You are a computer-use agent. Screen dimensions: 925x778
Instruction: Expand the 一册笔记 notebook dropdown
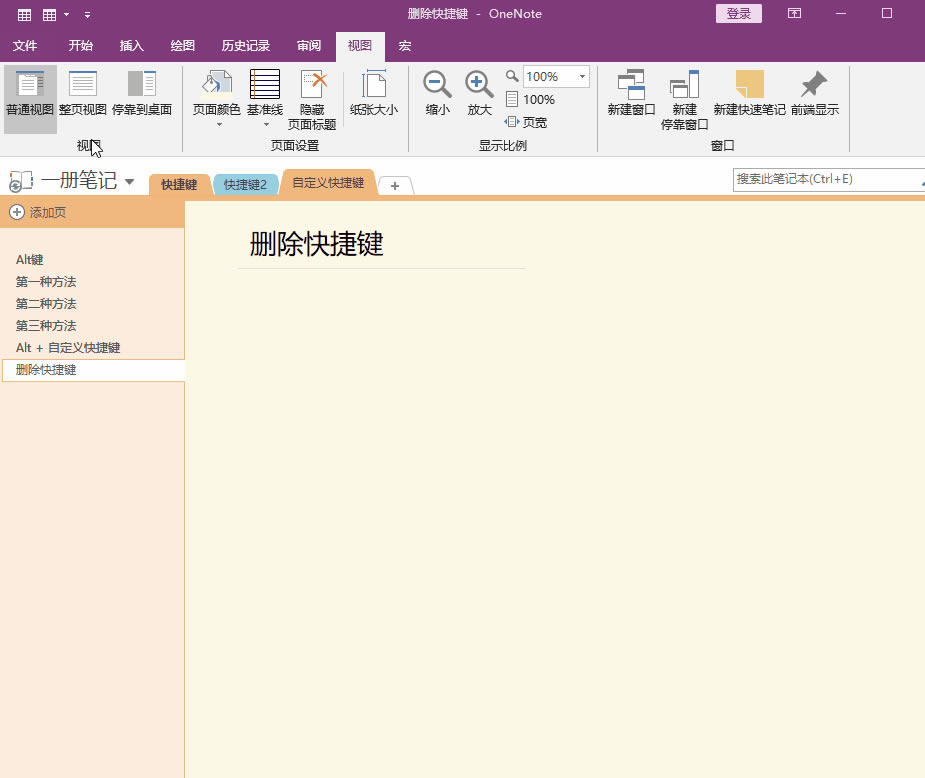point(131,181)
